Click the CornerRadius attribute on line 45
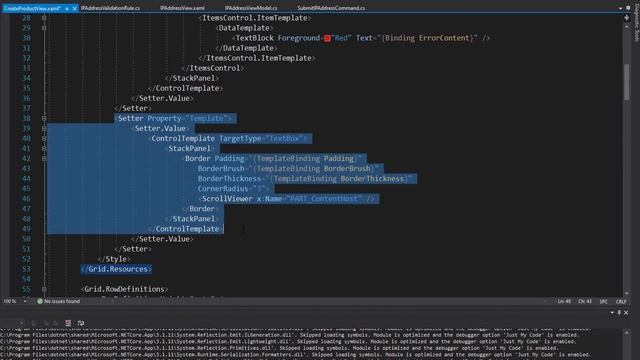 click(x=233, y=189)
